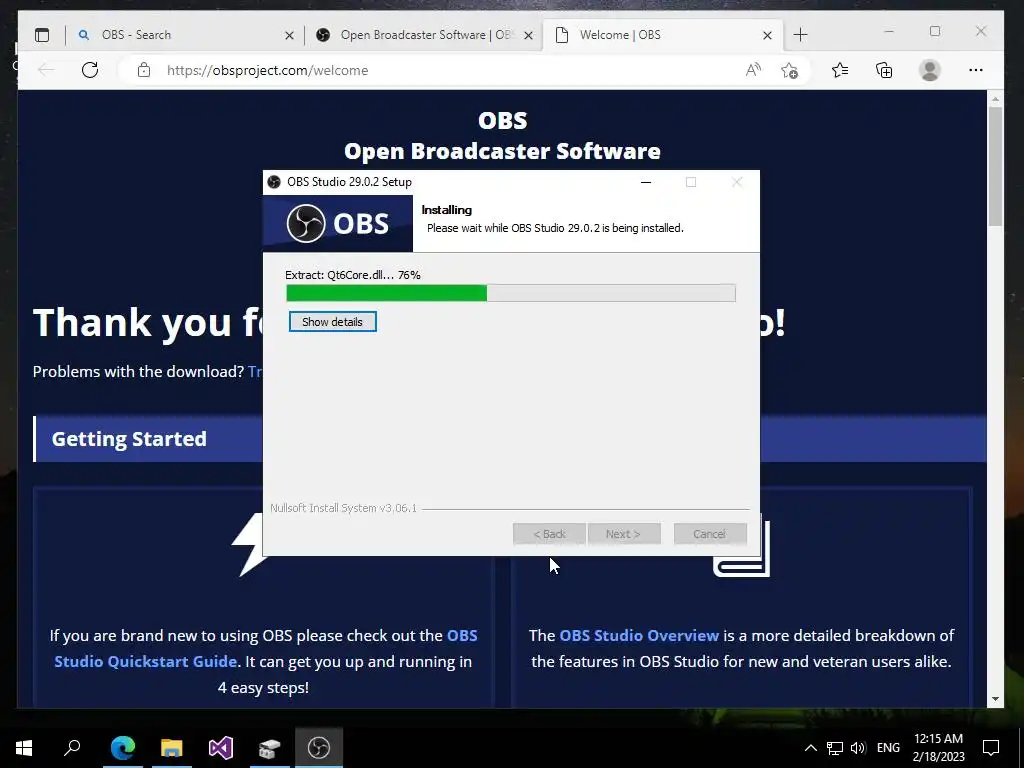This screenshot has width=1024, height=768.
Task: Open the volume tray icon
Action: (857, 748)
